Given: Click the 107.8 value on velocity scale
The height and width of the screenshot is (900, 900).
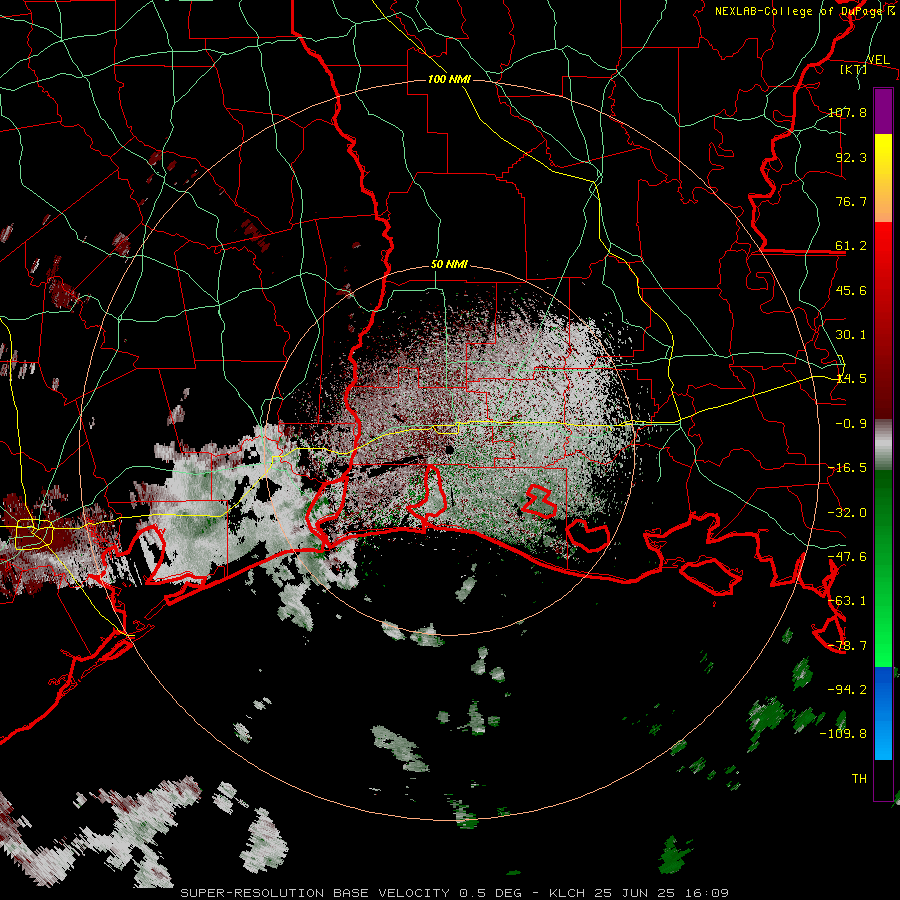Looking at the screenshot, I should (x=847, y=112).
